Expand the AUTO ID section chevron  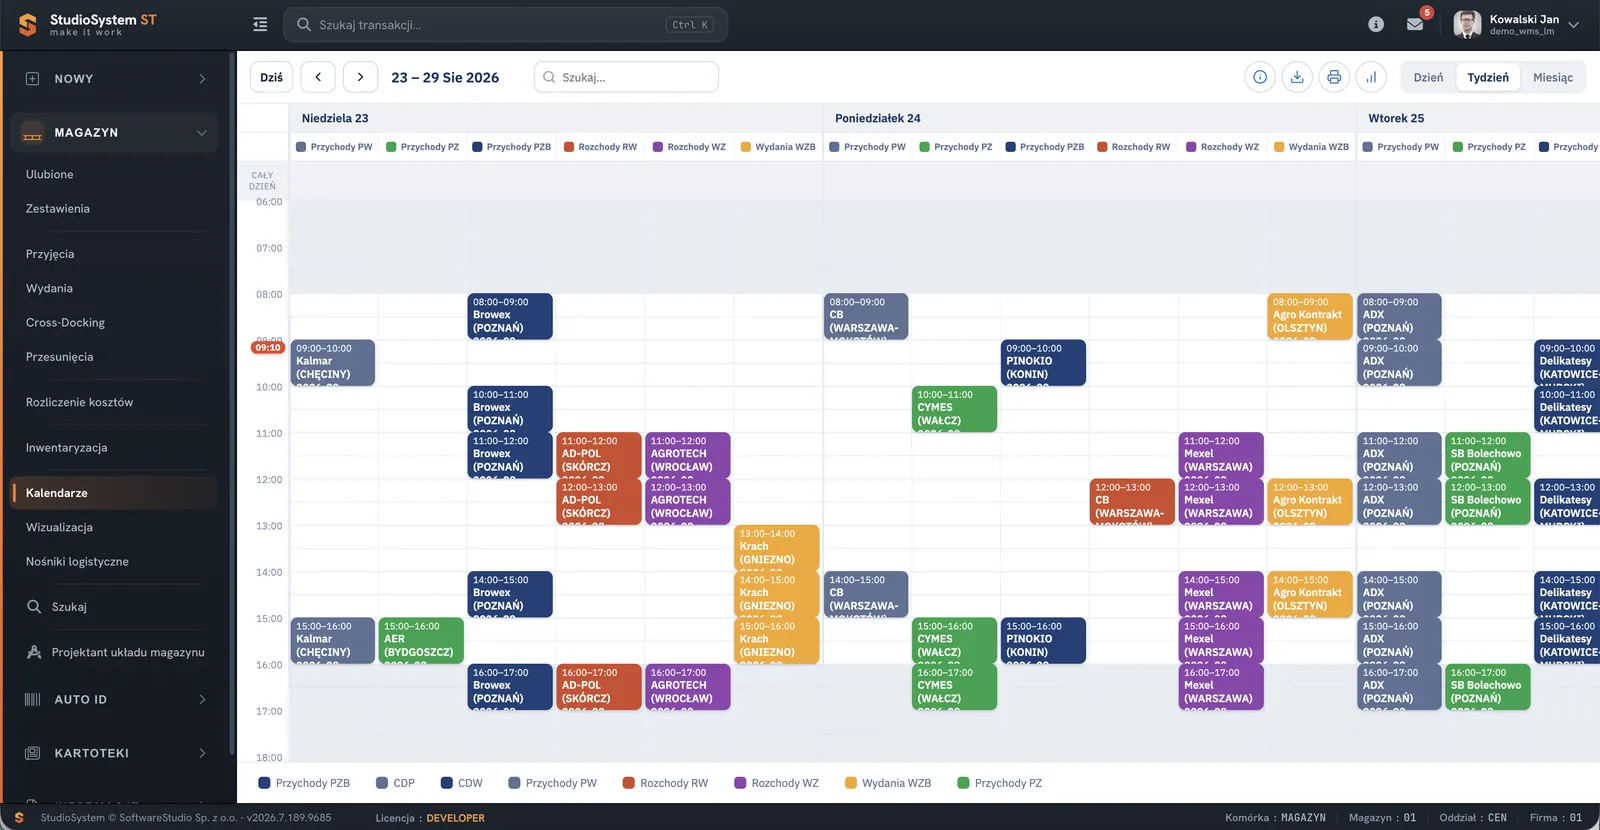click(x=202, y=700)
